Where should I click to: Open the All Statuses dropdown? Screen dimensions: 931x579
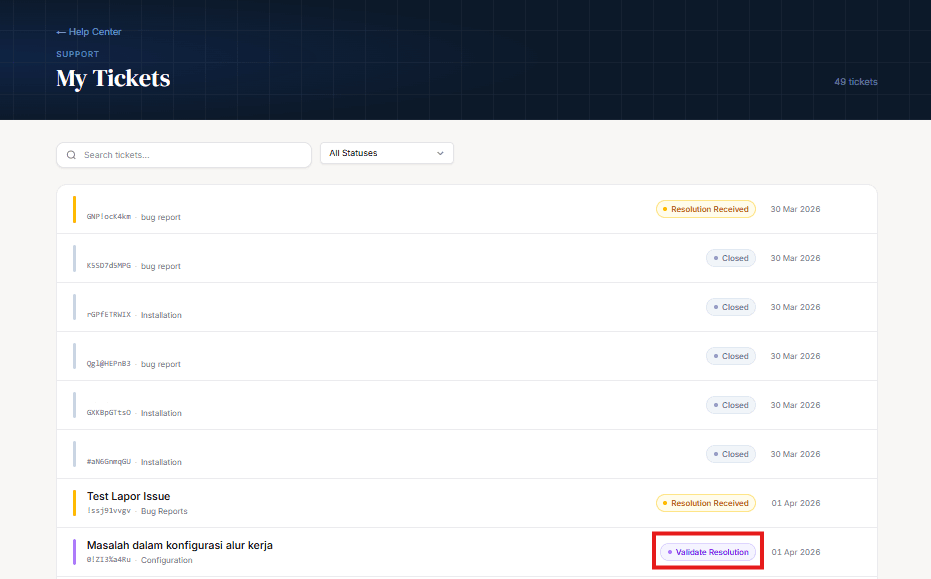coord(386,153)
